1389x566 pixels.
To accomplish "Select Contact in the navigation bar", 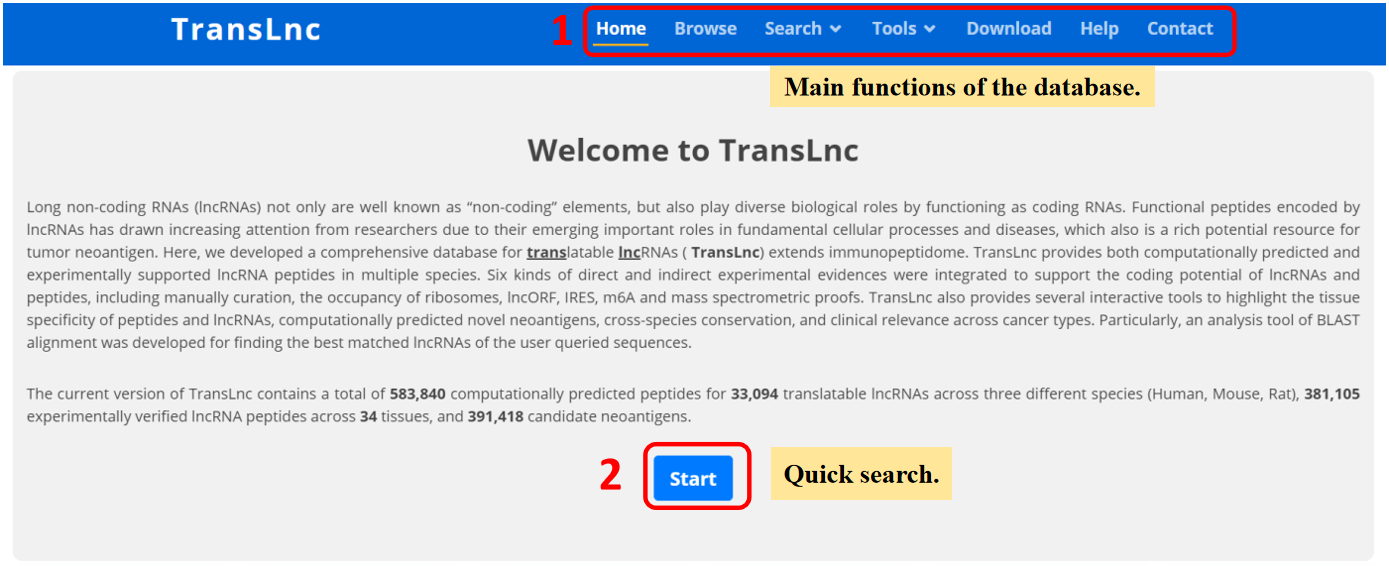I will coord(1179,29).
